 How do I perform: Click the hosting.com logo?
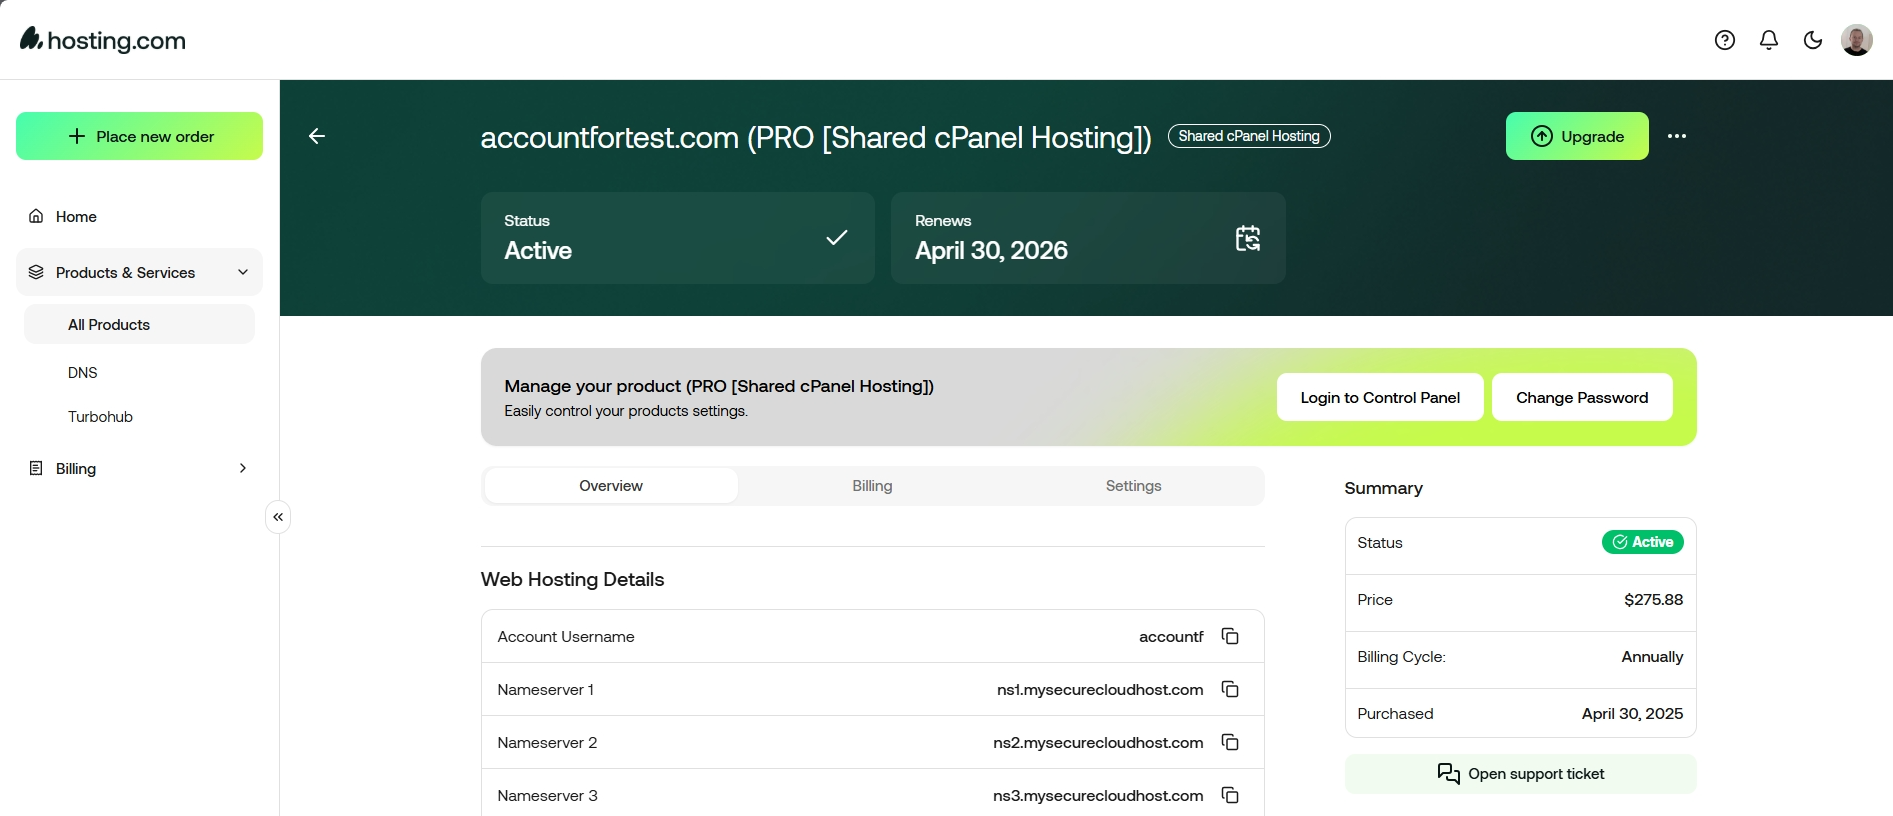coord(103,40)
